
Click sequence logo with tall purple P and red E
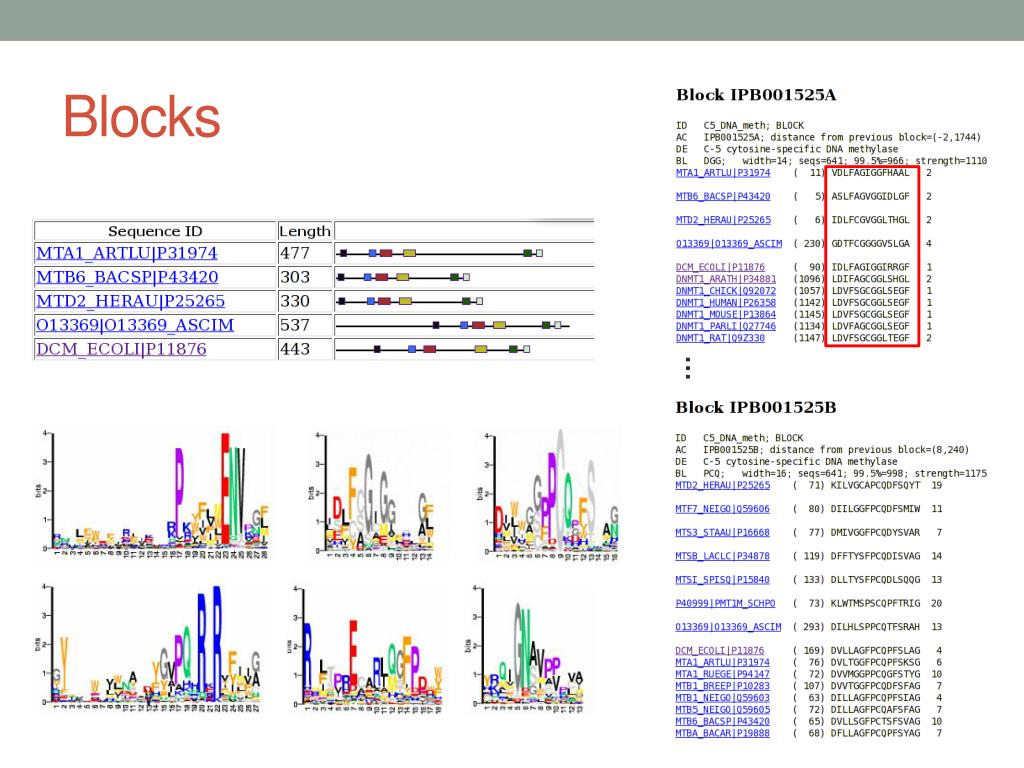153,494
